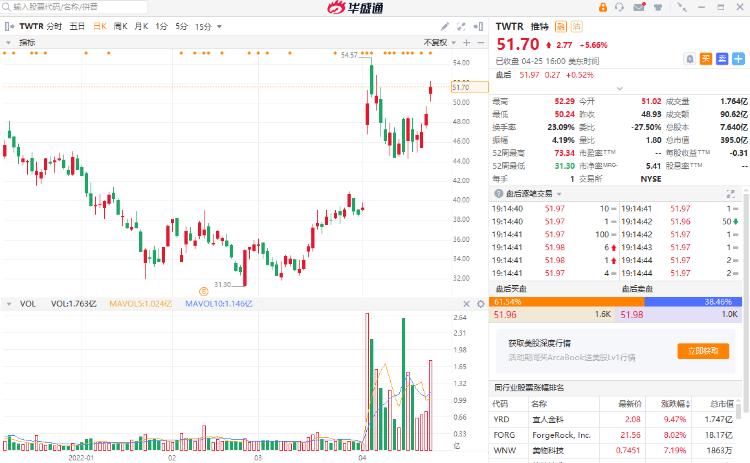Click the 73.34 52-week high value
This screenshot has height=463, width=750.
(x=564, y=153)
